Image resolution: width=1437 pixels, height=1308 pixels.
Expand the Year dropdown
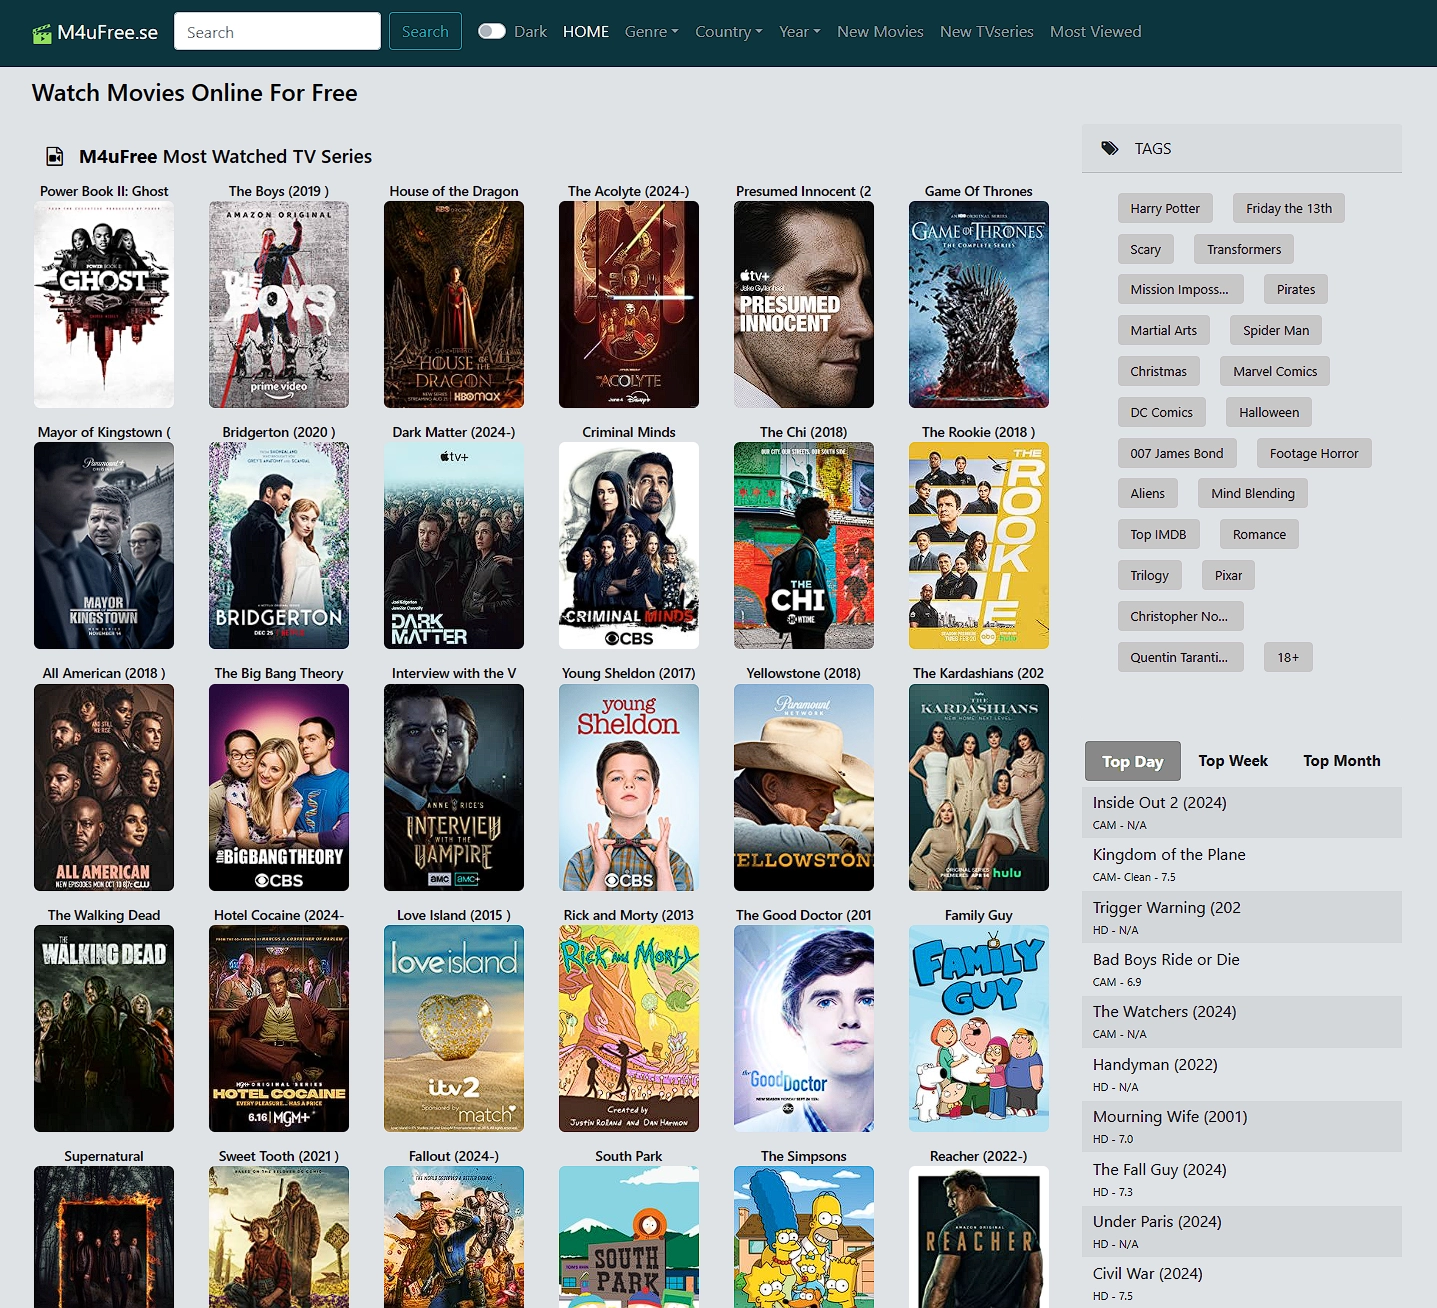[x=799, y=32]
